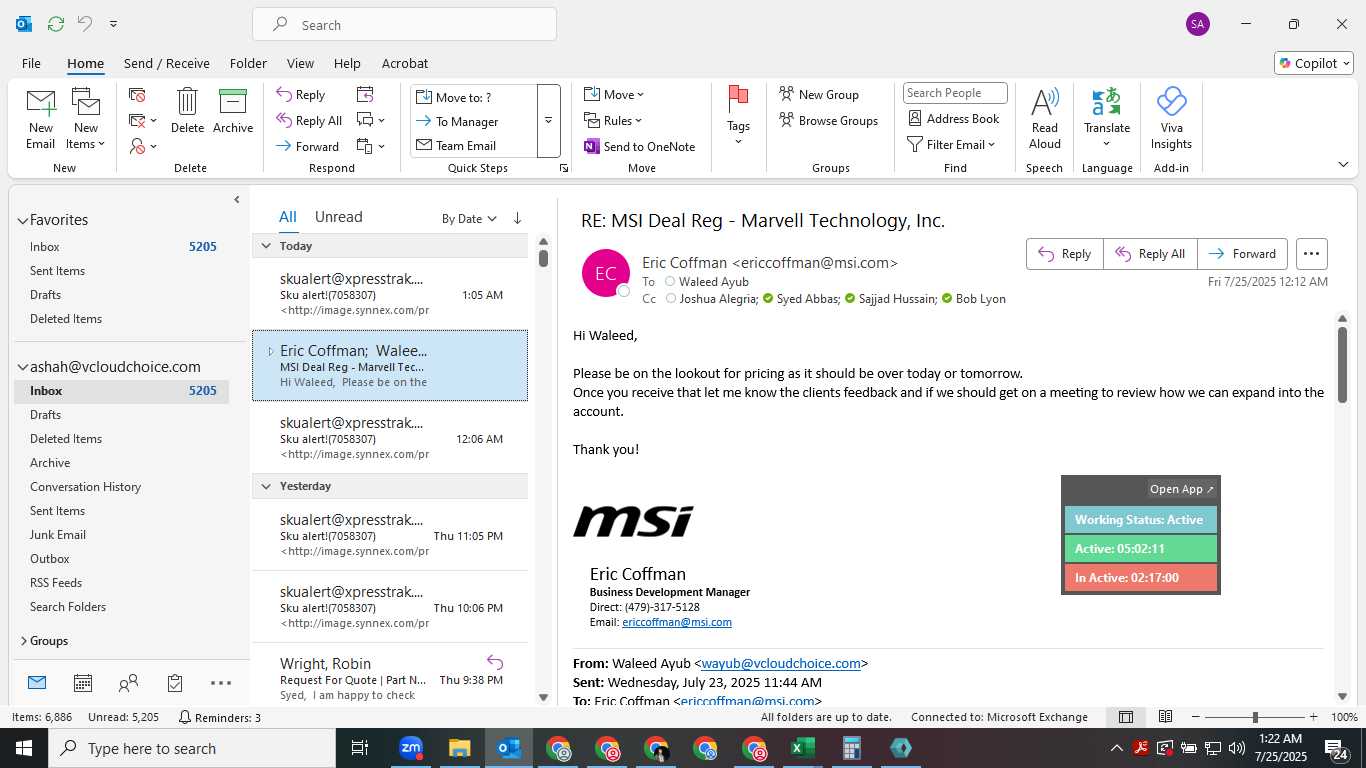Open the Move dropdown

pos(614,94)
